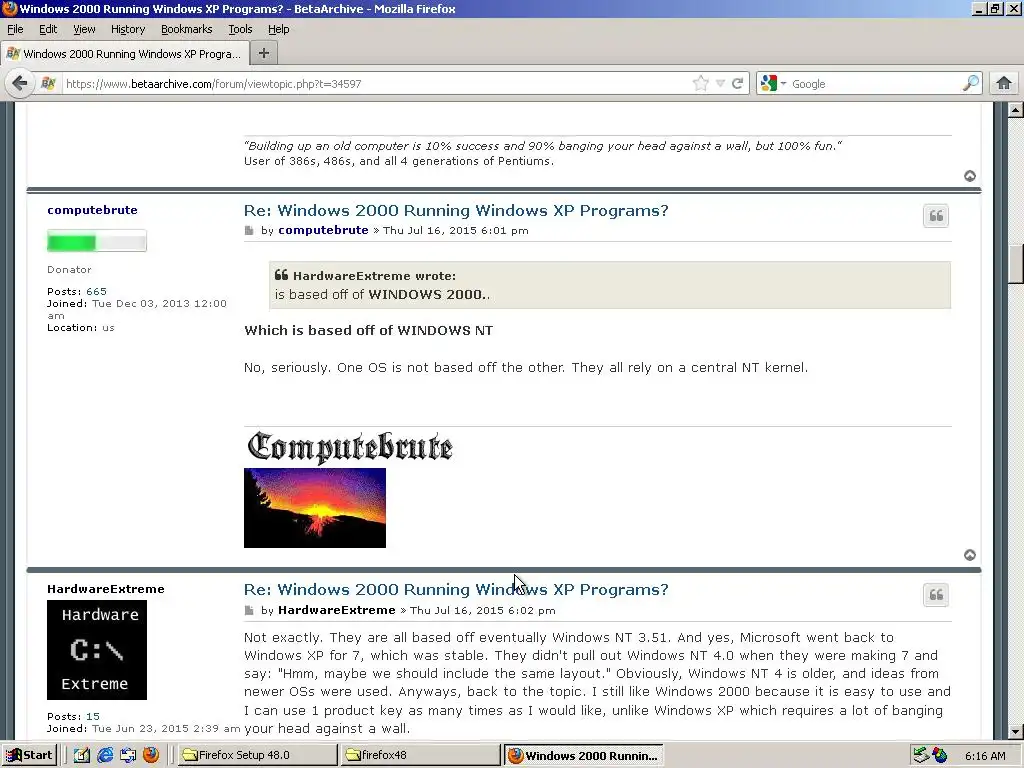The width and height of the screenshot is (1024, 768).
Task: Open the Windows Start menu
Action: (x=29, y=755)
